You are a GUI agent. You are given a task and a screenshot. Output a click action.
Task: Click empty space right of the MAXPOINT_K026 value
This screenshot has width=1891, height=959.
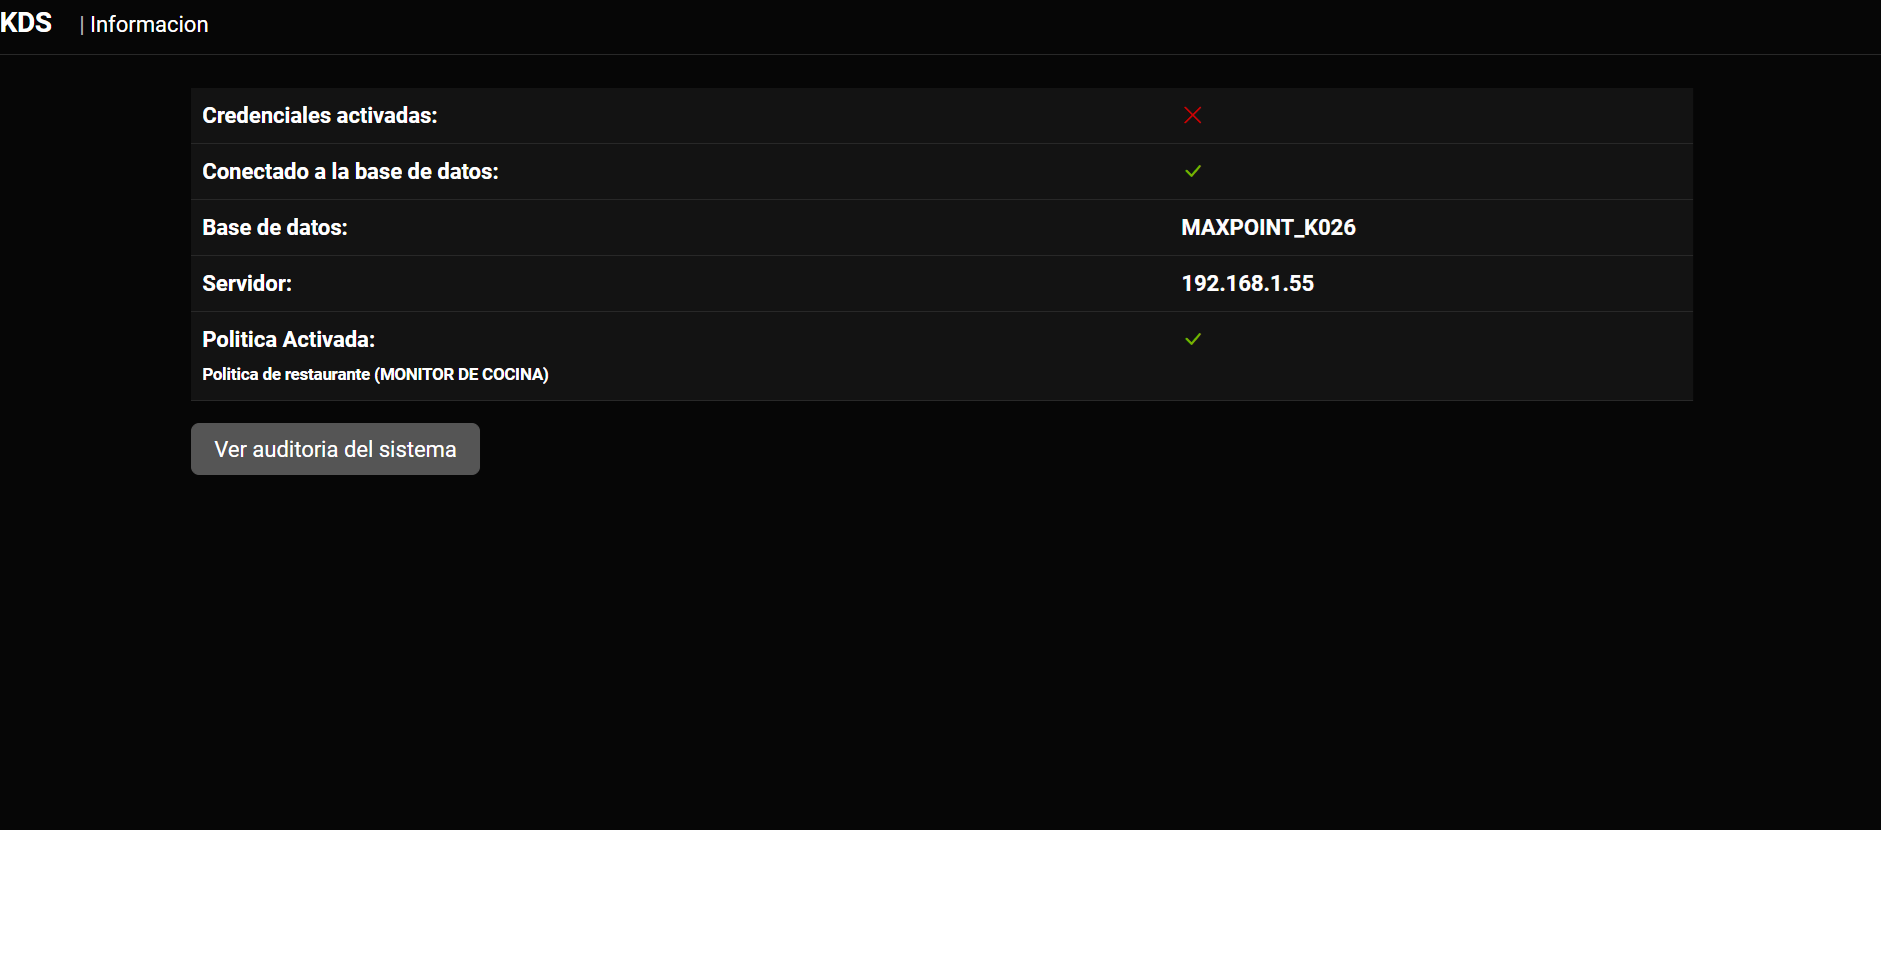tap(1520, 228)
